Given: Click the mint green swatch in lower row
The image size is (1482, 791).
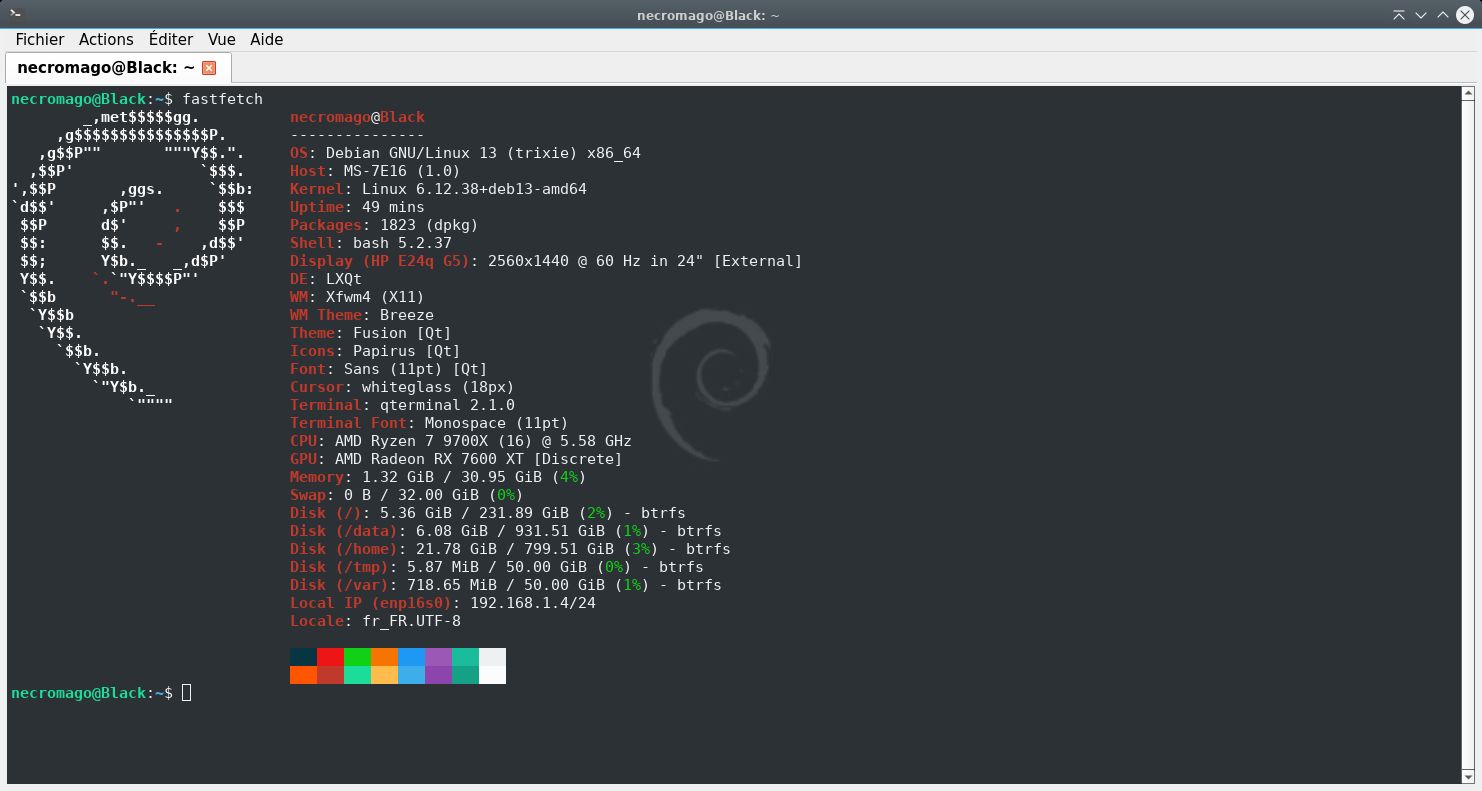Looking at the screenshot, I should 357,675.
